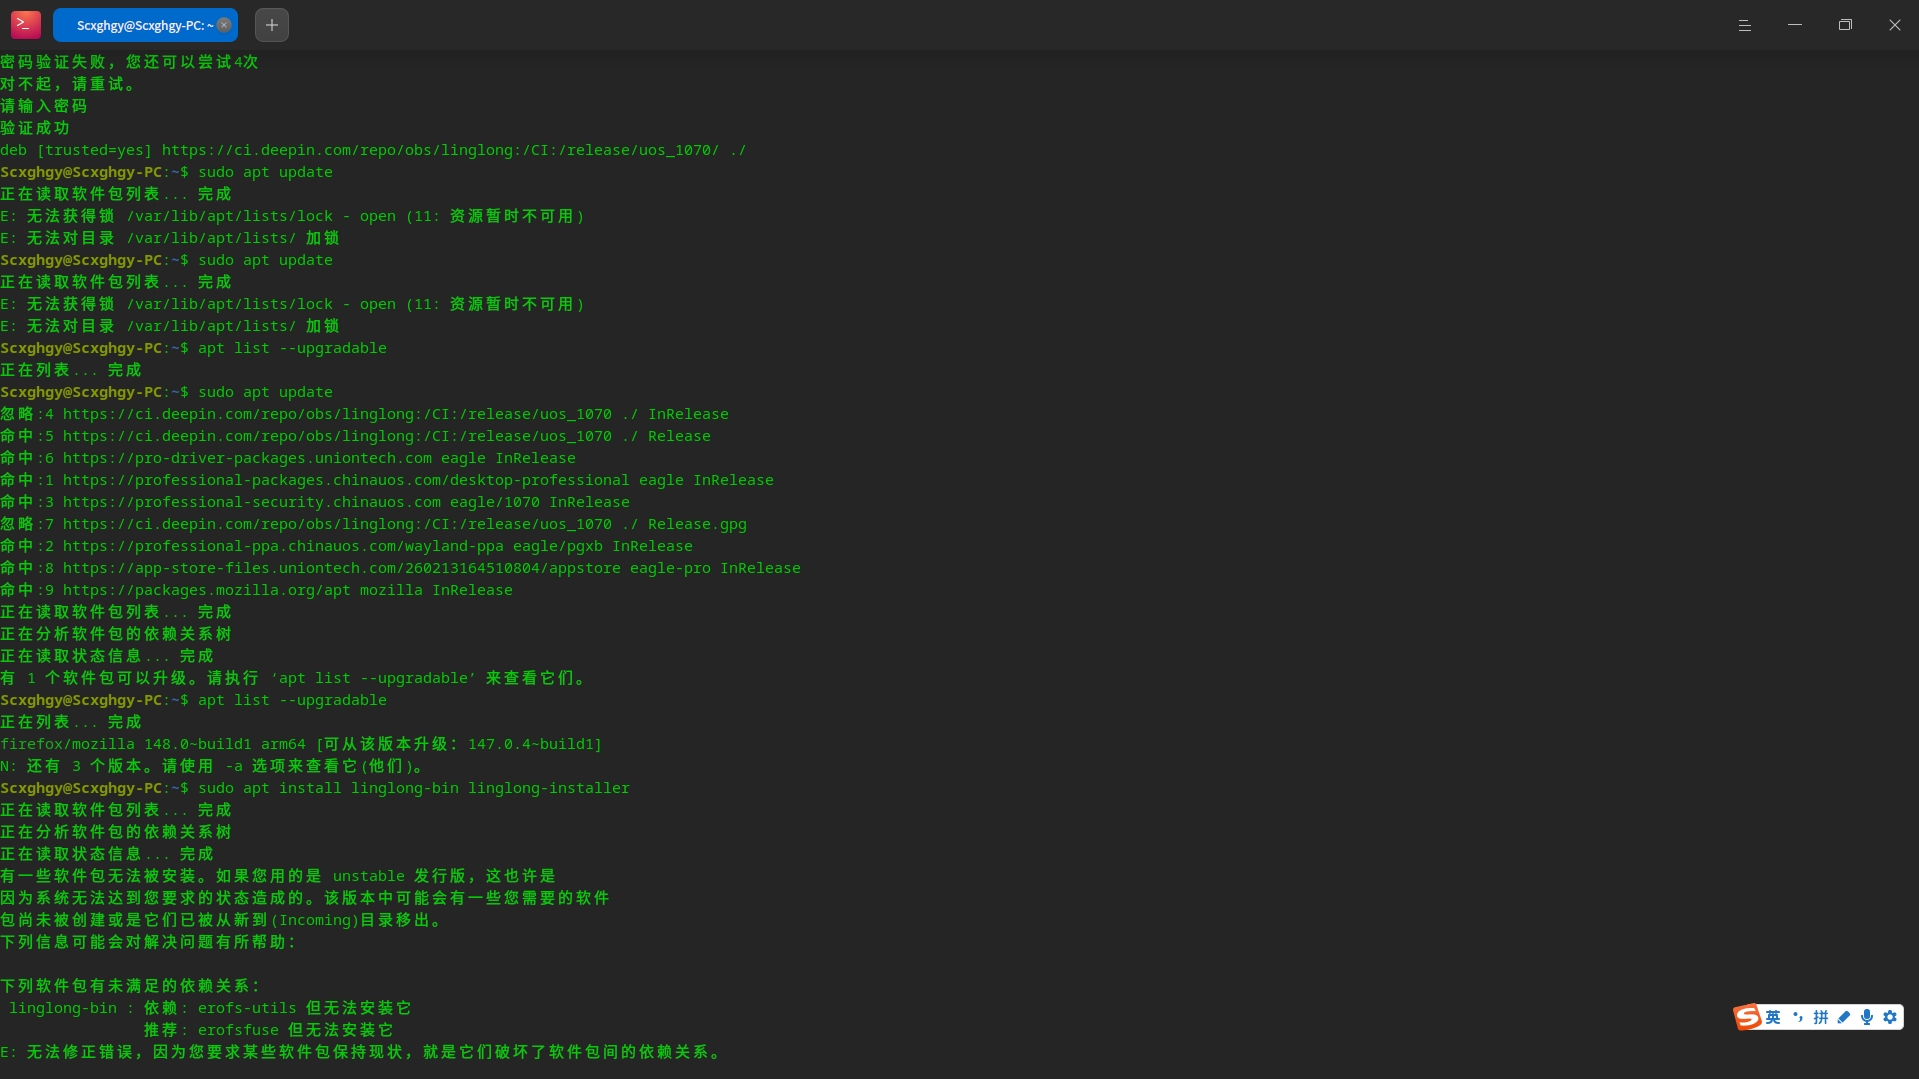This screenshot has height=1079, width=1919.
Task: Click the "命中:6" pro-driver-packages line
Action: tap(288, 458)
